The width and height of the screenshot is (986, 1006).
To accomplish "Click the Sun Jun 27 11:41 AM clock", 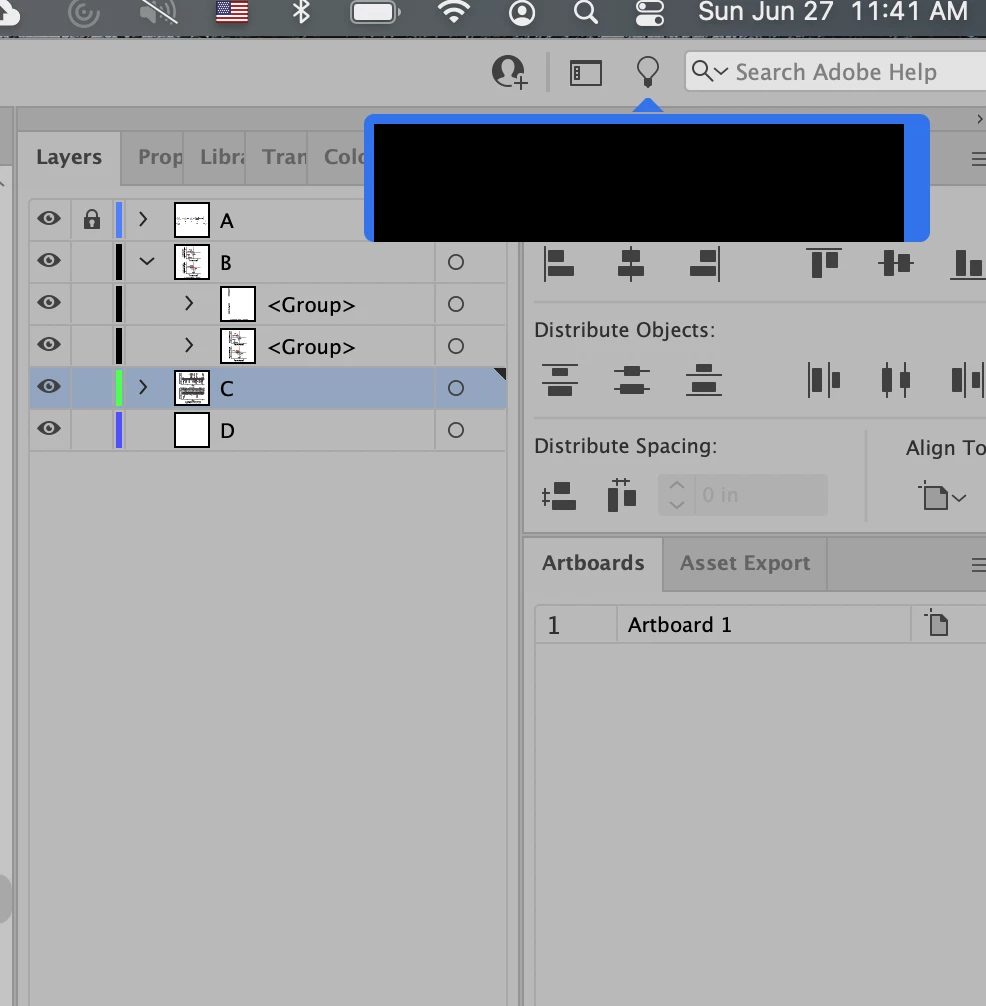I will tap(833, 12).
